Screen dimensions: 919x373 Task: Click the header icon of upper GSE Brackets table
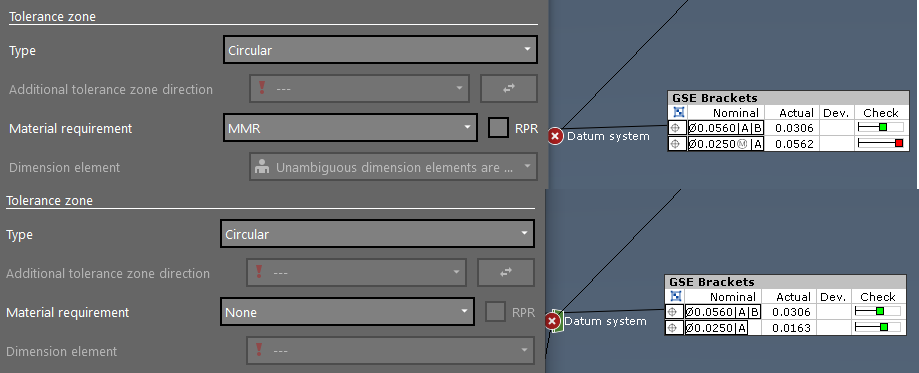[678, 112]
